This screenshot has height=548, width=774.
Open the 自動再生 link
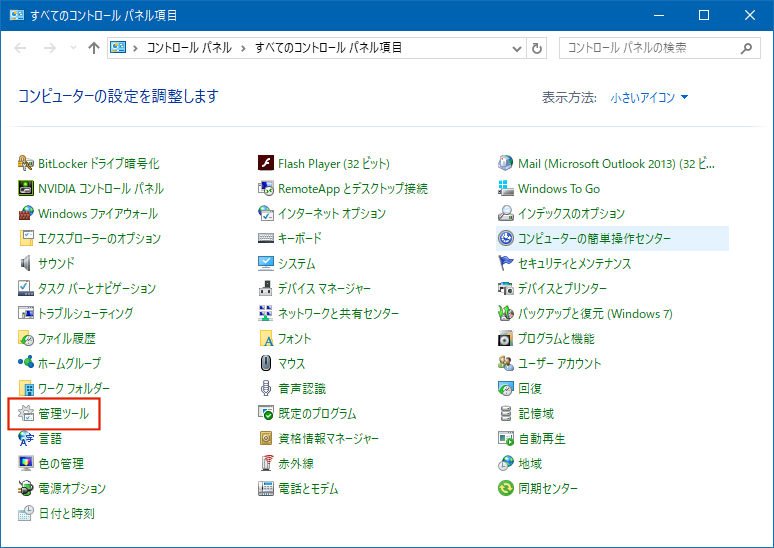542,438
